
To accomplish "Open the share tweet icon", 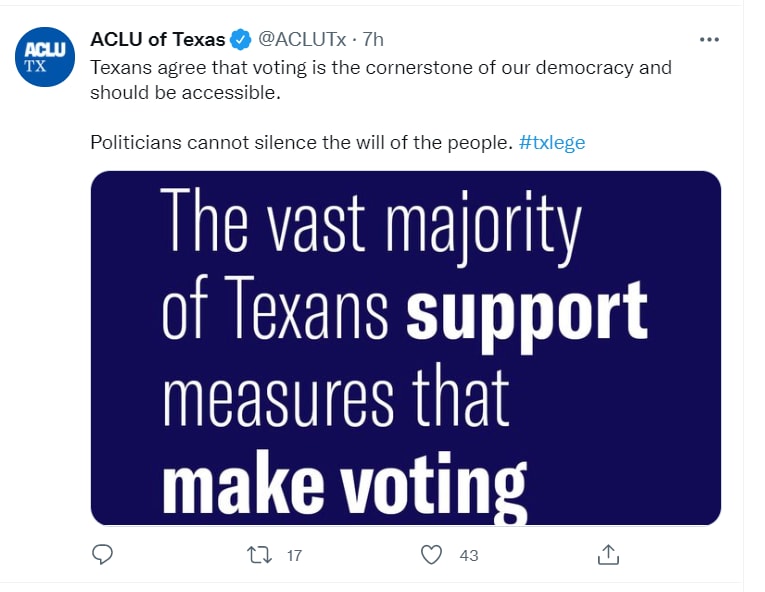I will pyautogui.click(x=608, y=554).
